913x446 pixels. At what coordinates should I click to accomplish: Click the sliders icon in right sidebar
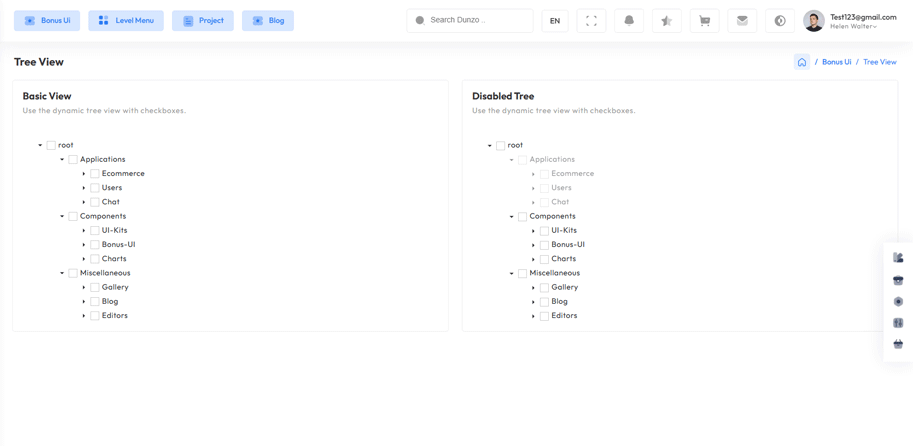pos(898,323)
